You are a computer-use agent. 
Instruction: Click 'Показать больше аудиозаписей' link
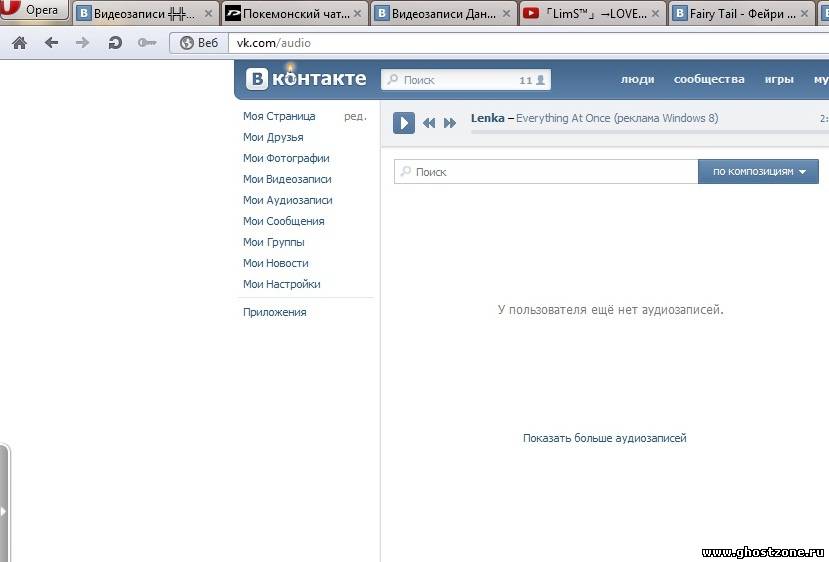[x=604, y=438]
